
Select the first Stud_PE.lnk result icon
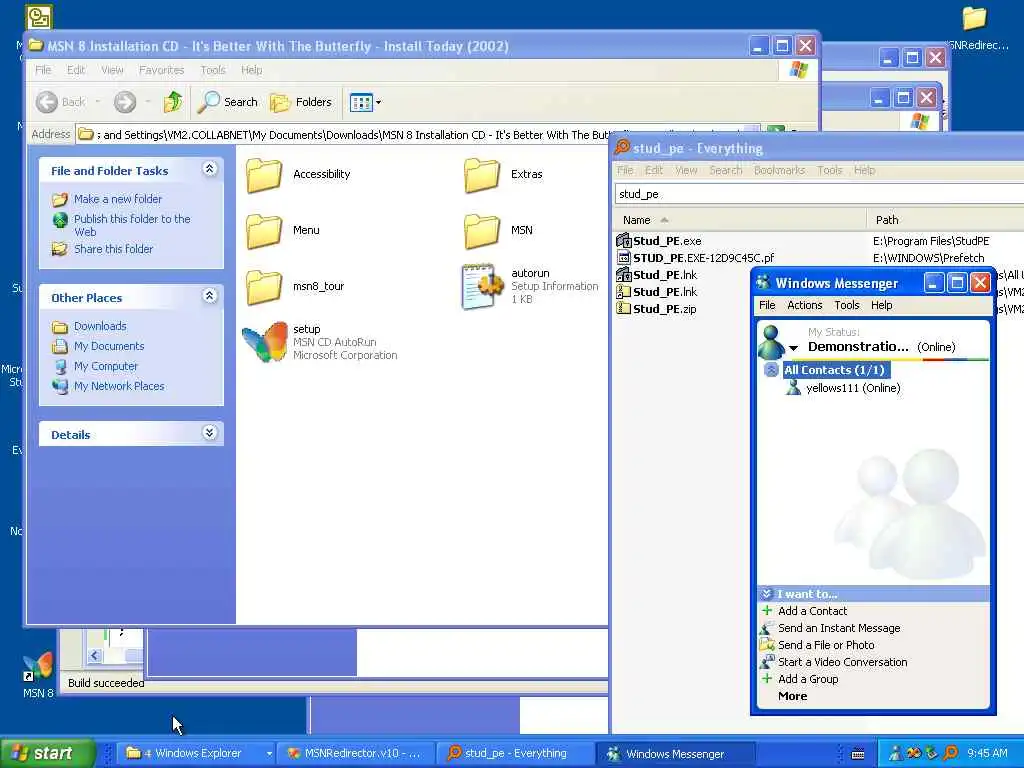(624, 275)
